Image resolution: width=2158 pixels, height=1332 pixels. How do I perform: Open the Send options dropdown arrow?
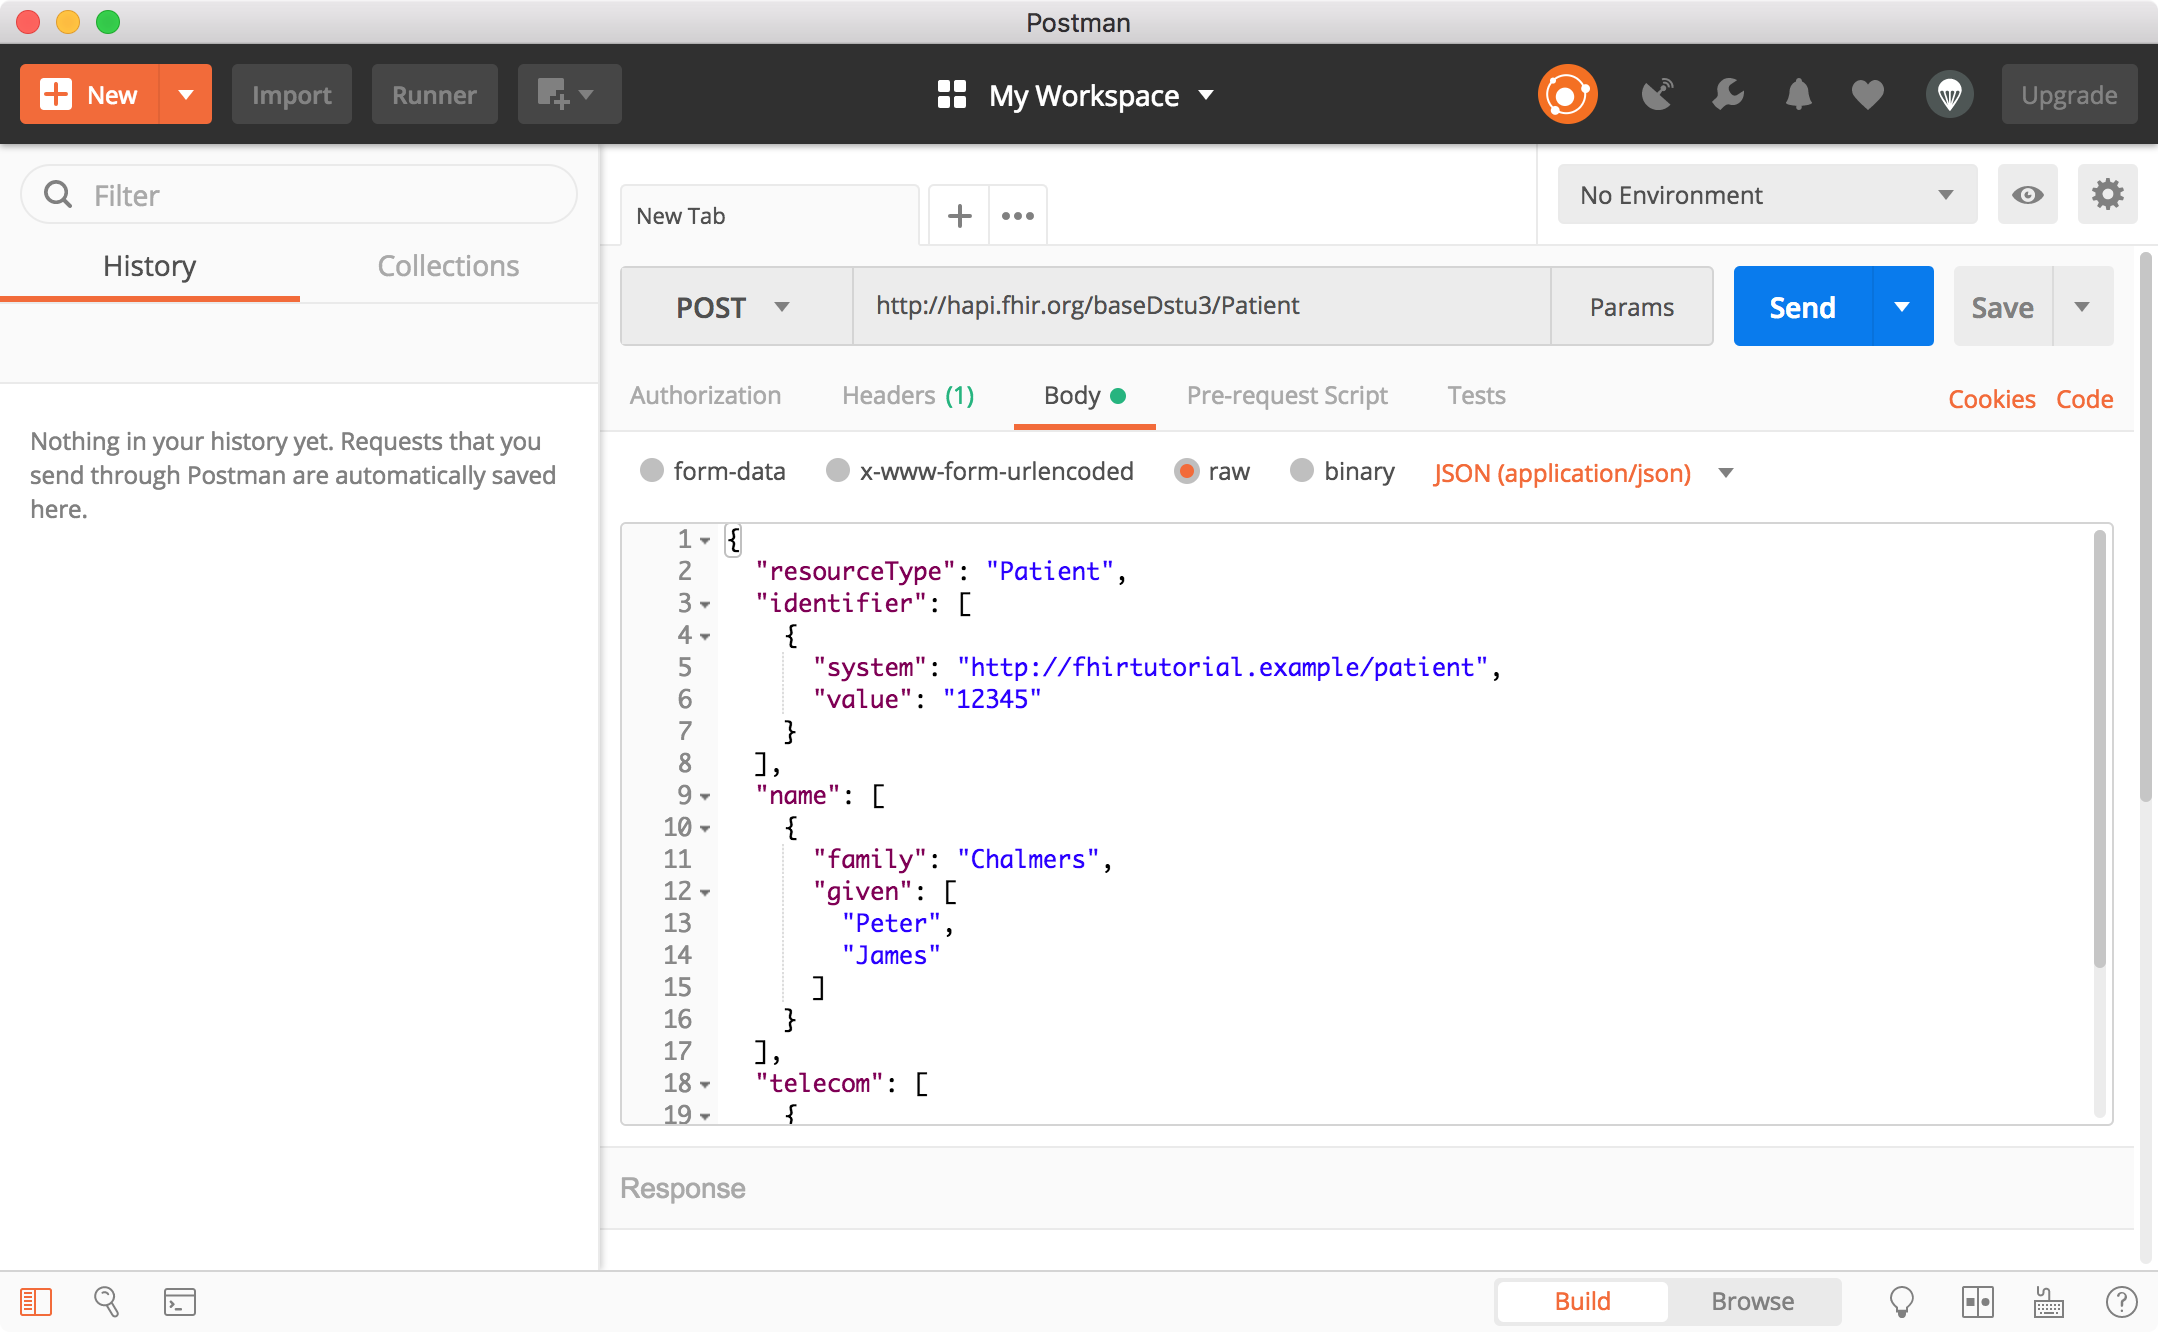1902,306
